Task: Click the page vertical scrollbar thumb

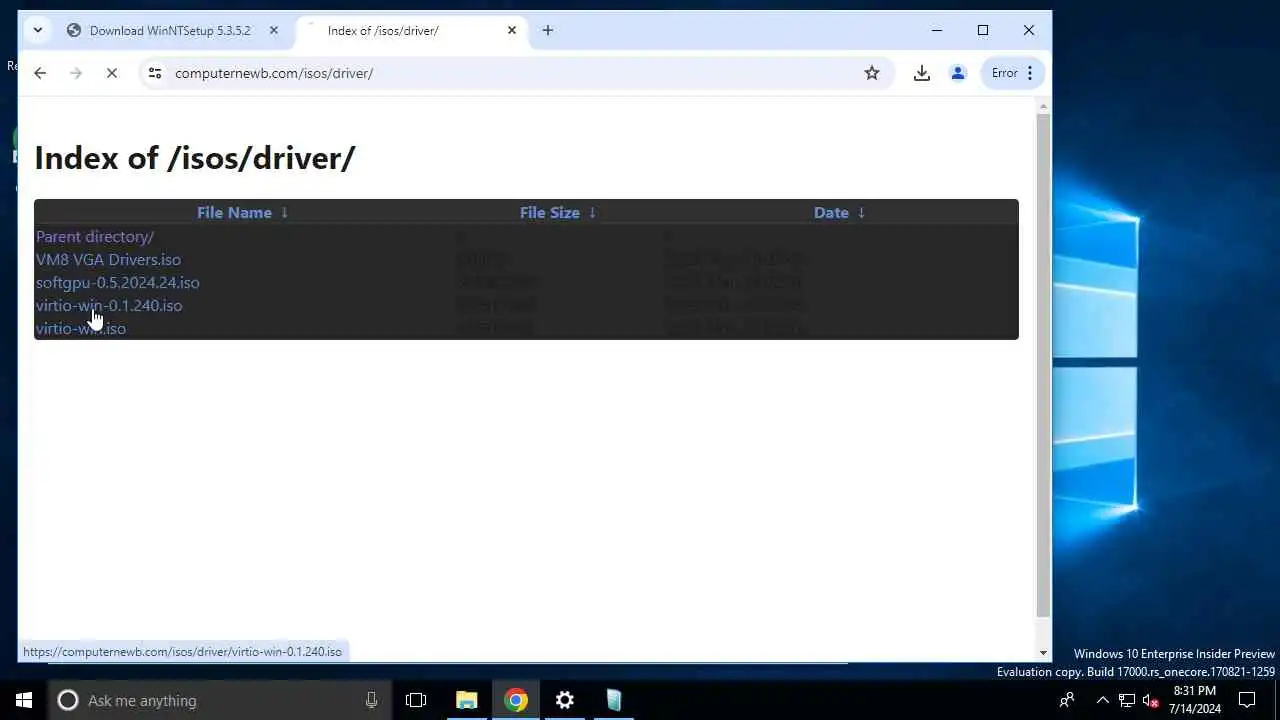Action: pos(1043,365)
